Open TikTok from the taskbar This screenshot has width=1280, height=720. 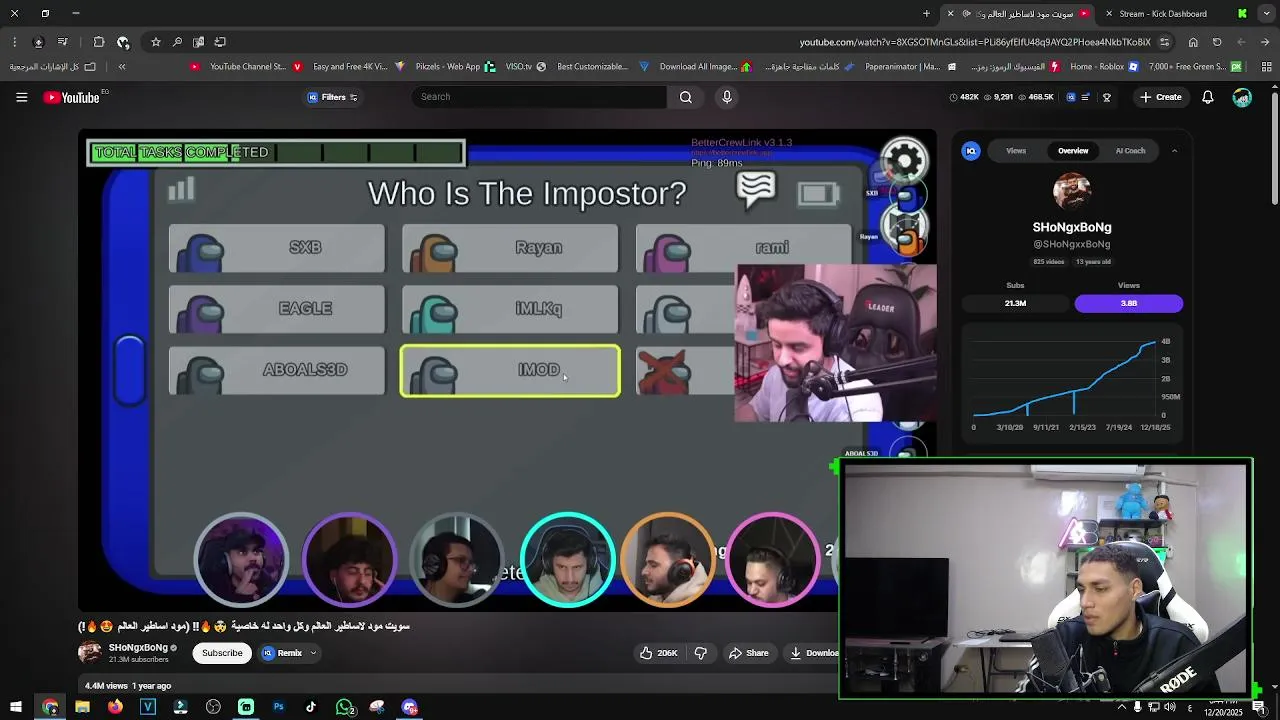pos(311,707)
